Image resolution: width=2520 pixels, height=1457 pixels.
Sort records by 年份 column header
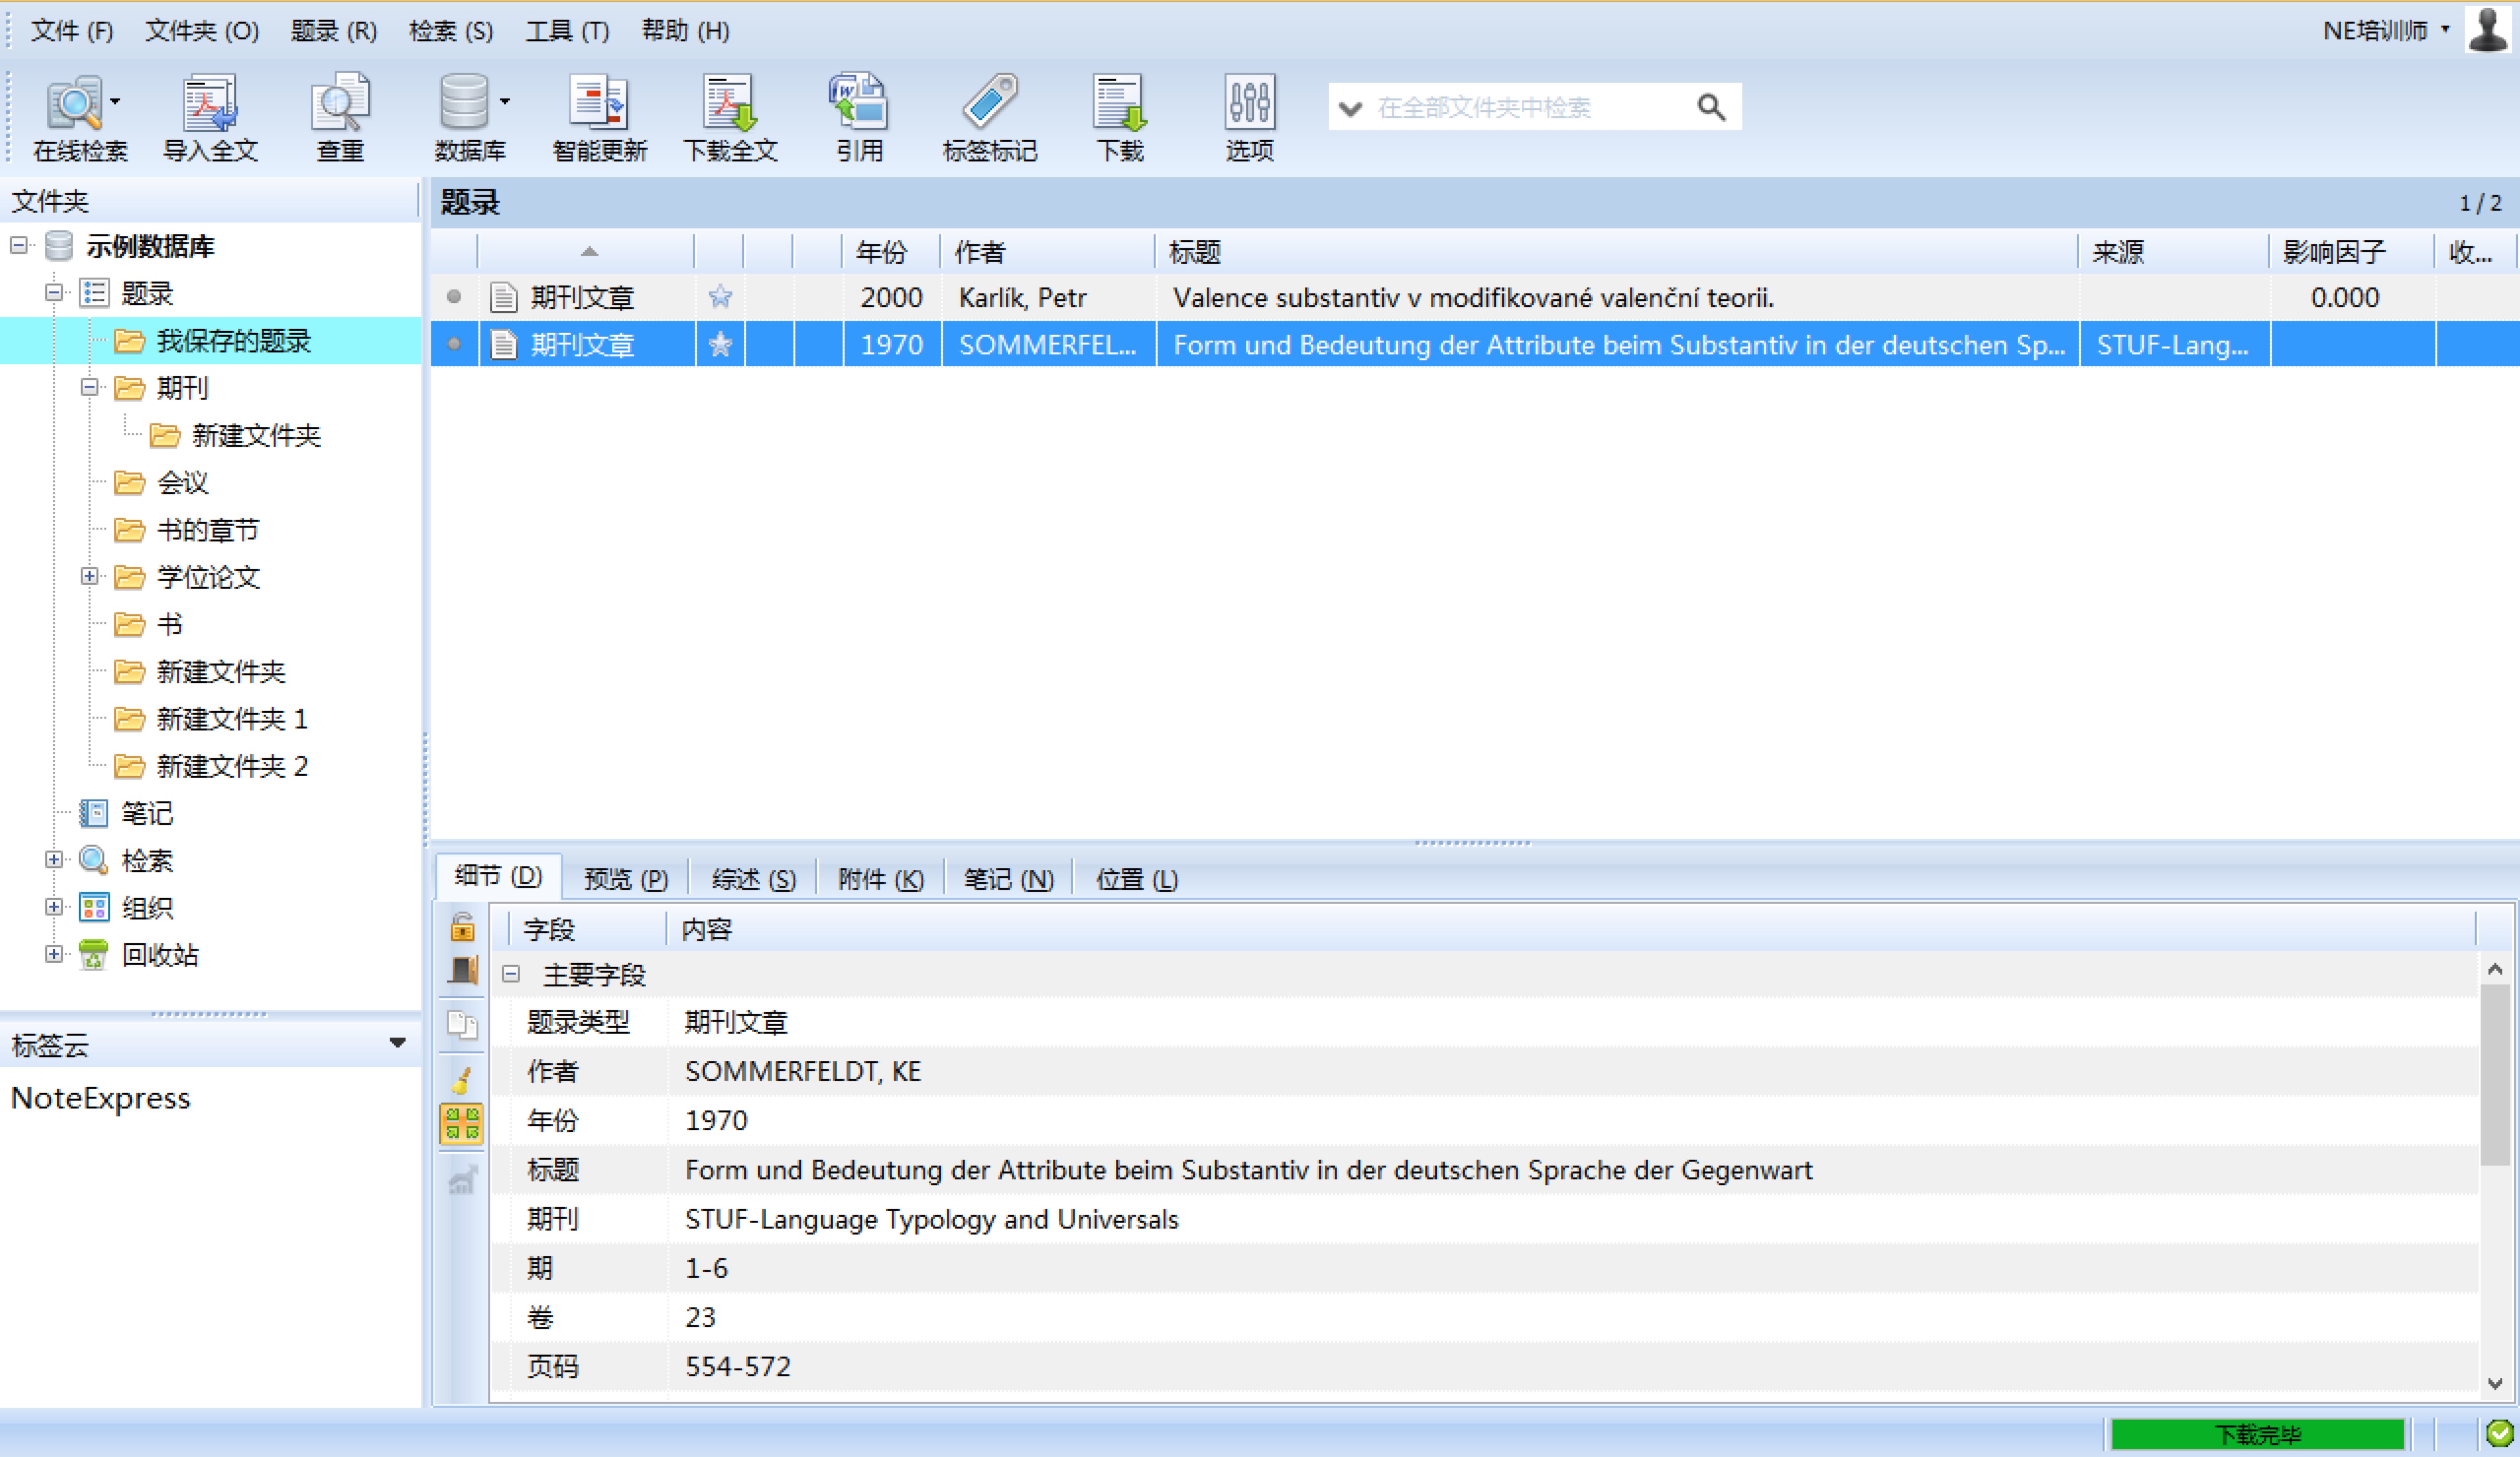890,252
